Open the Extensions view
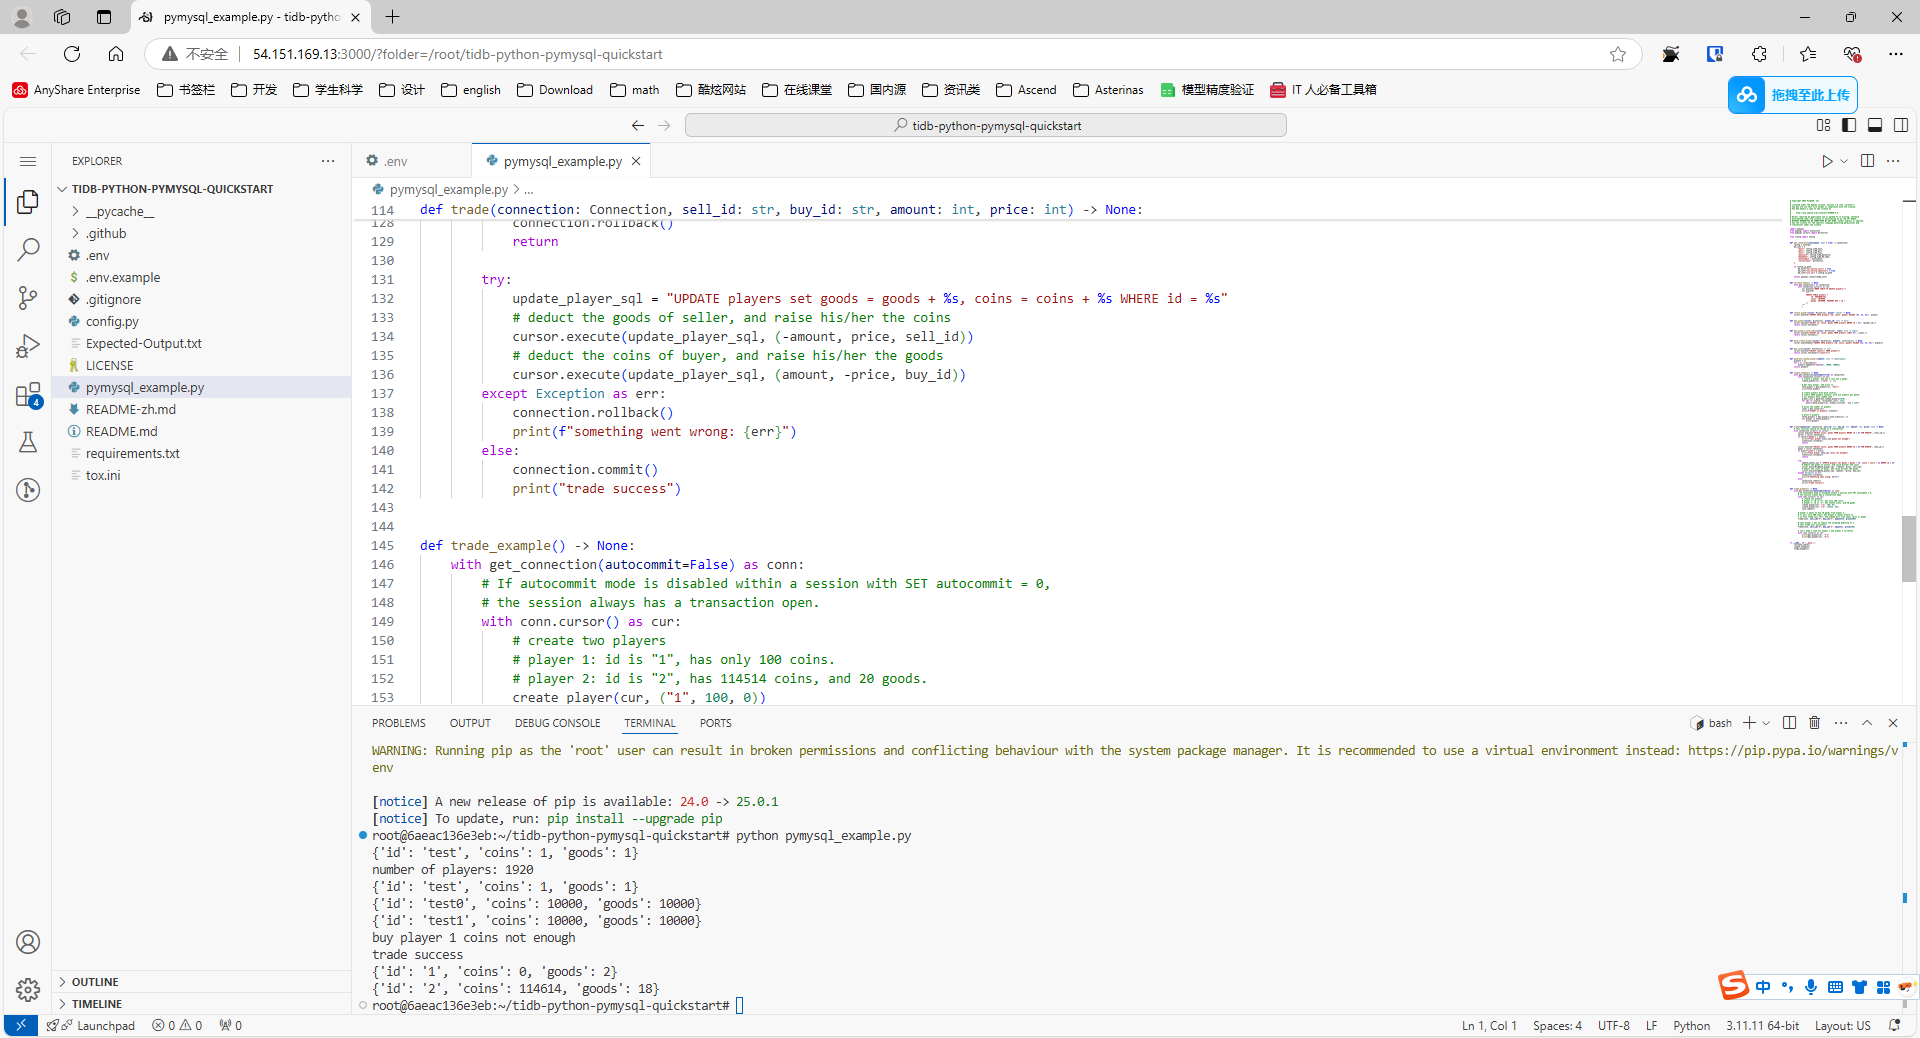 pyautogui.click(x=28, y=395)
